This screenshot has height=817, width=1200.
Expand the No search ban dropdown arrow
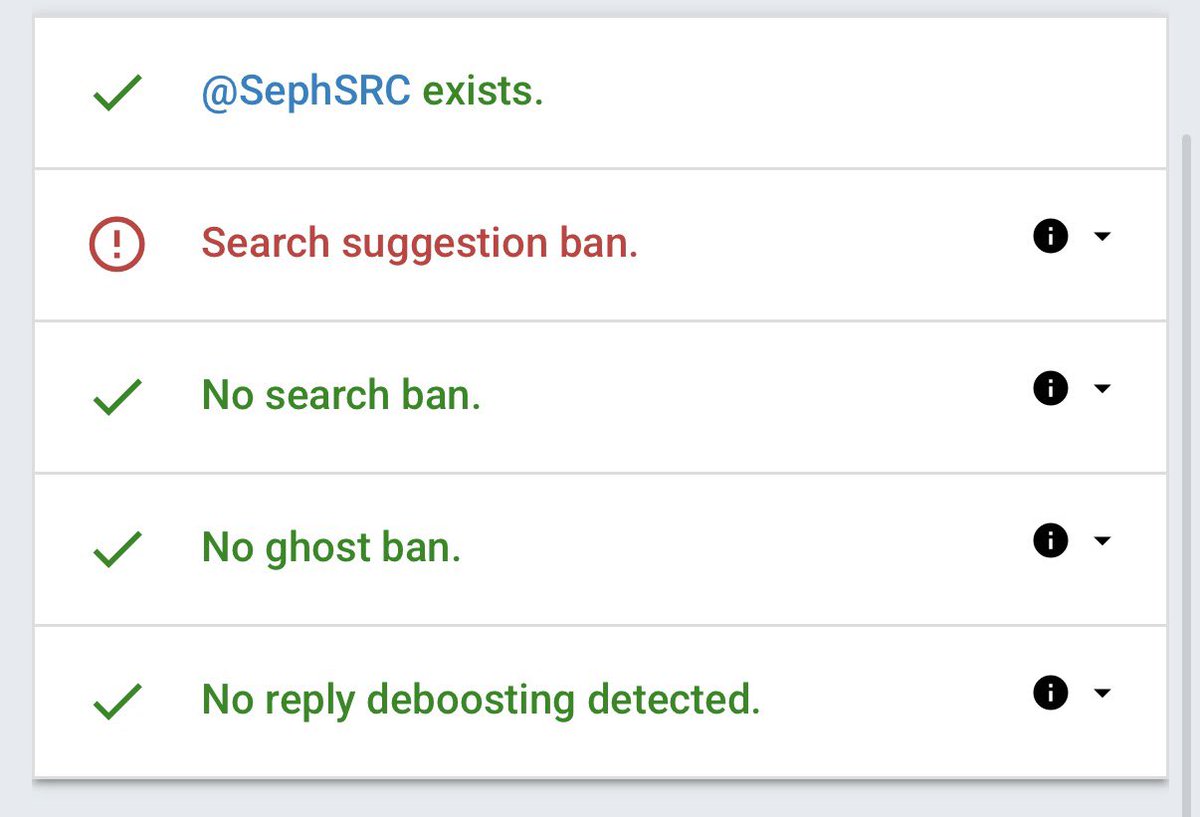click(1102, 388)
